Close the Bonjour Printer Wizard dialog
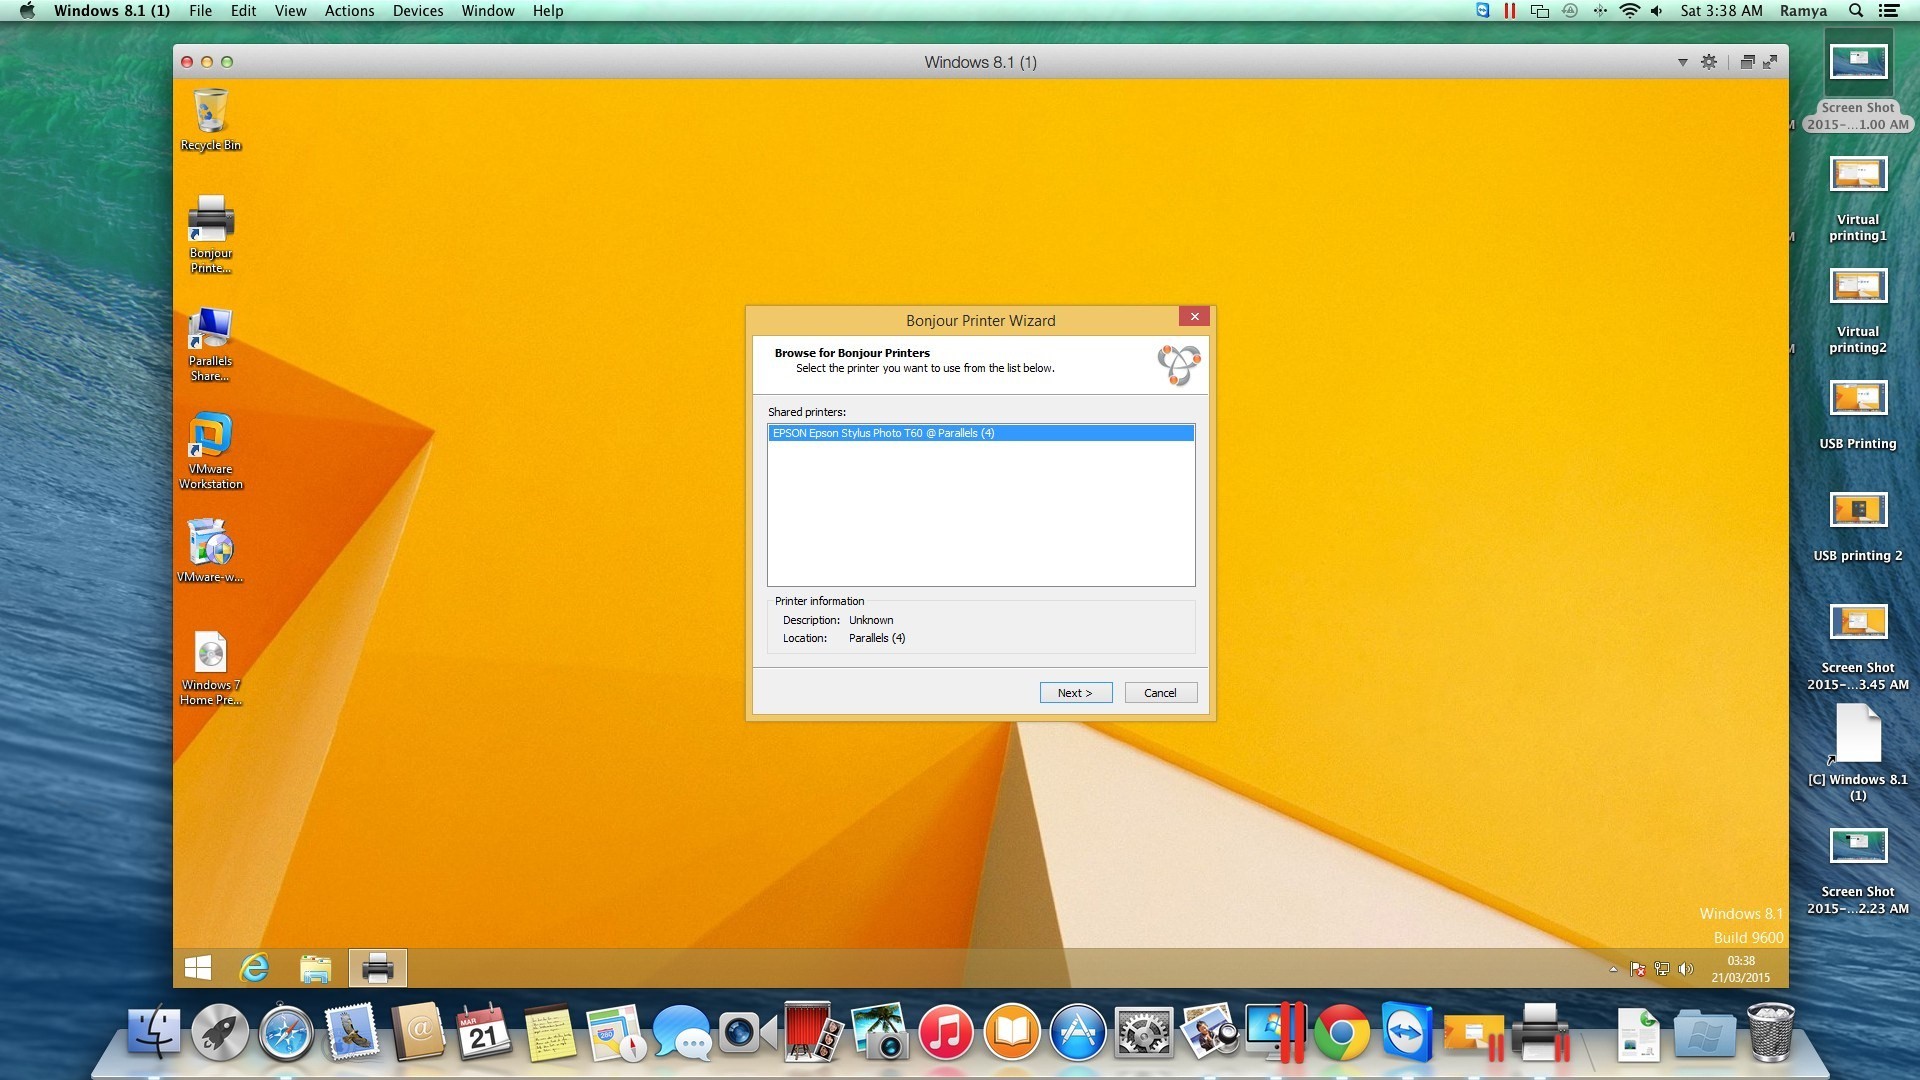1920x1080 pixels. 1194,317
